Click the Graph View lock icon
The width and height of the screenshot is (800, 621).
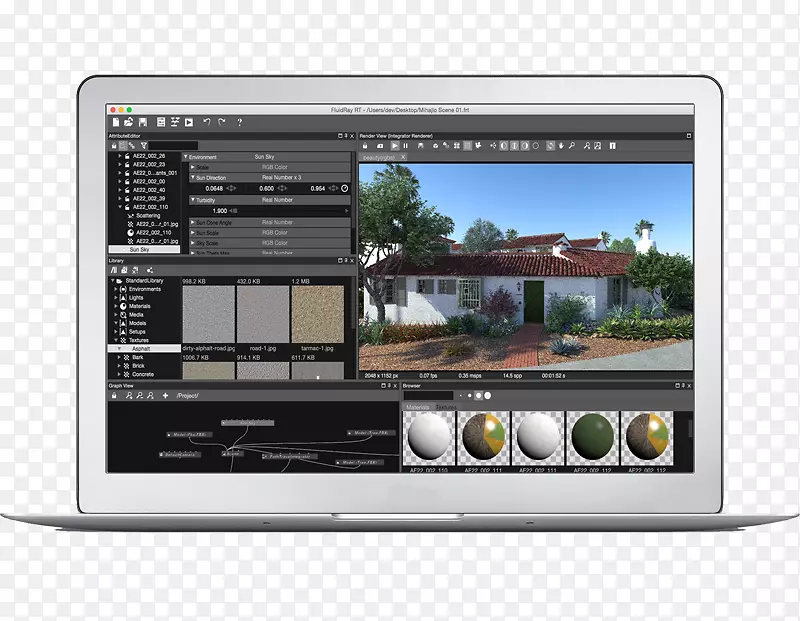tap(114, 395)
